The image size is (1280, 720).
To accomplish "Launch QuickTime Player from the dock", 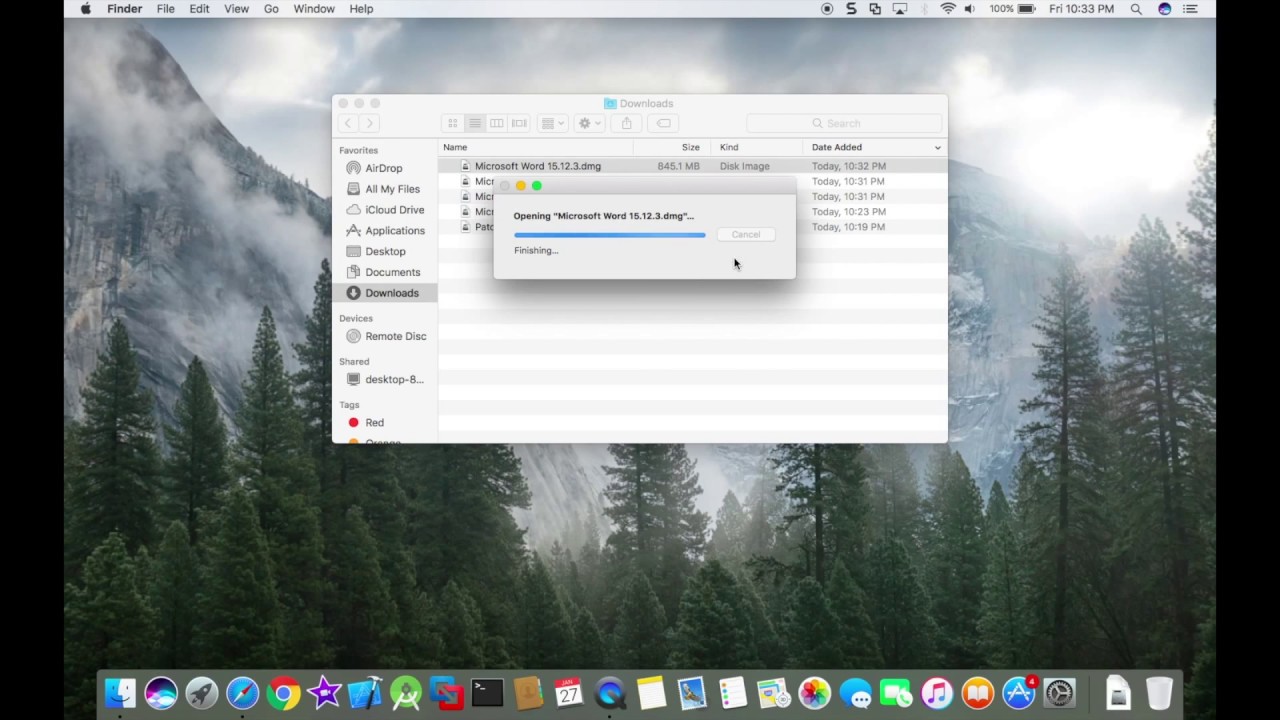I will coord(610,693).
